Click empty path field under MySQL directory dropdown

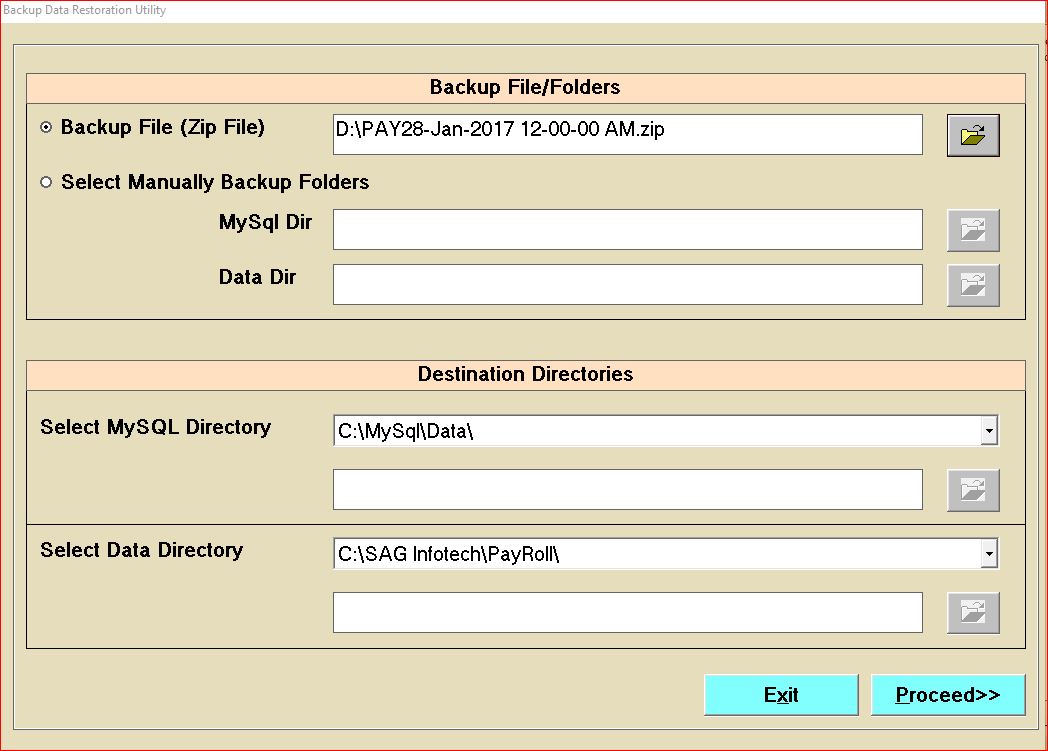click(x=627, y=489)
